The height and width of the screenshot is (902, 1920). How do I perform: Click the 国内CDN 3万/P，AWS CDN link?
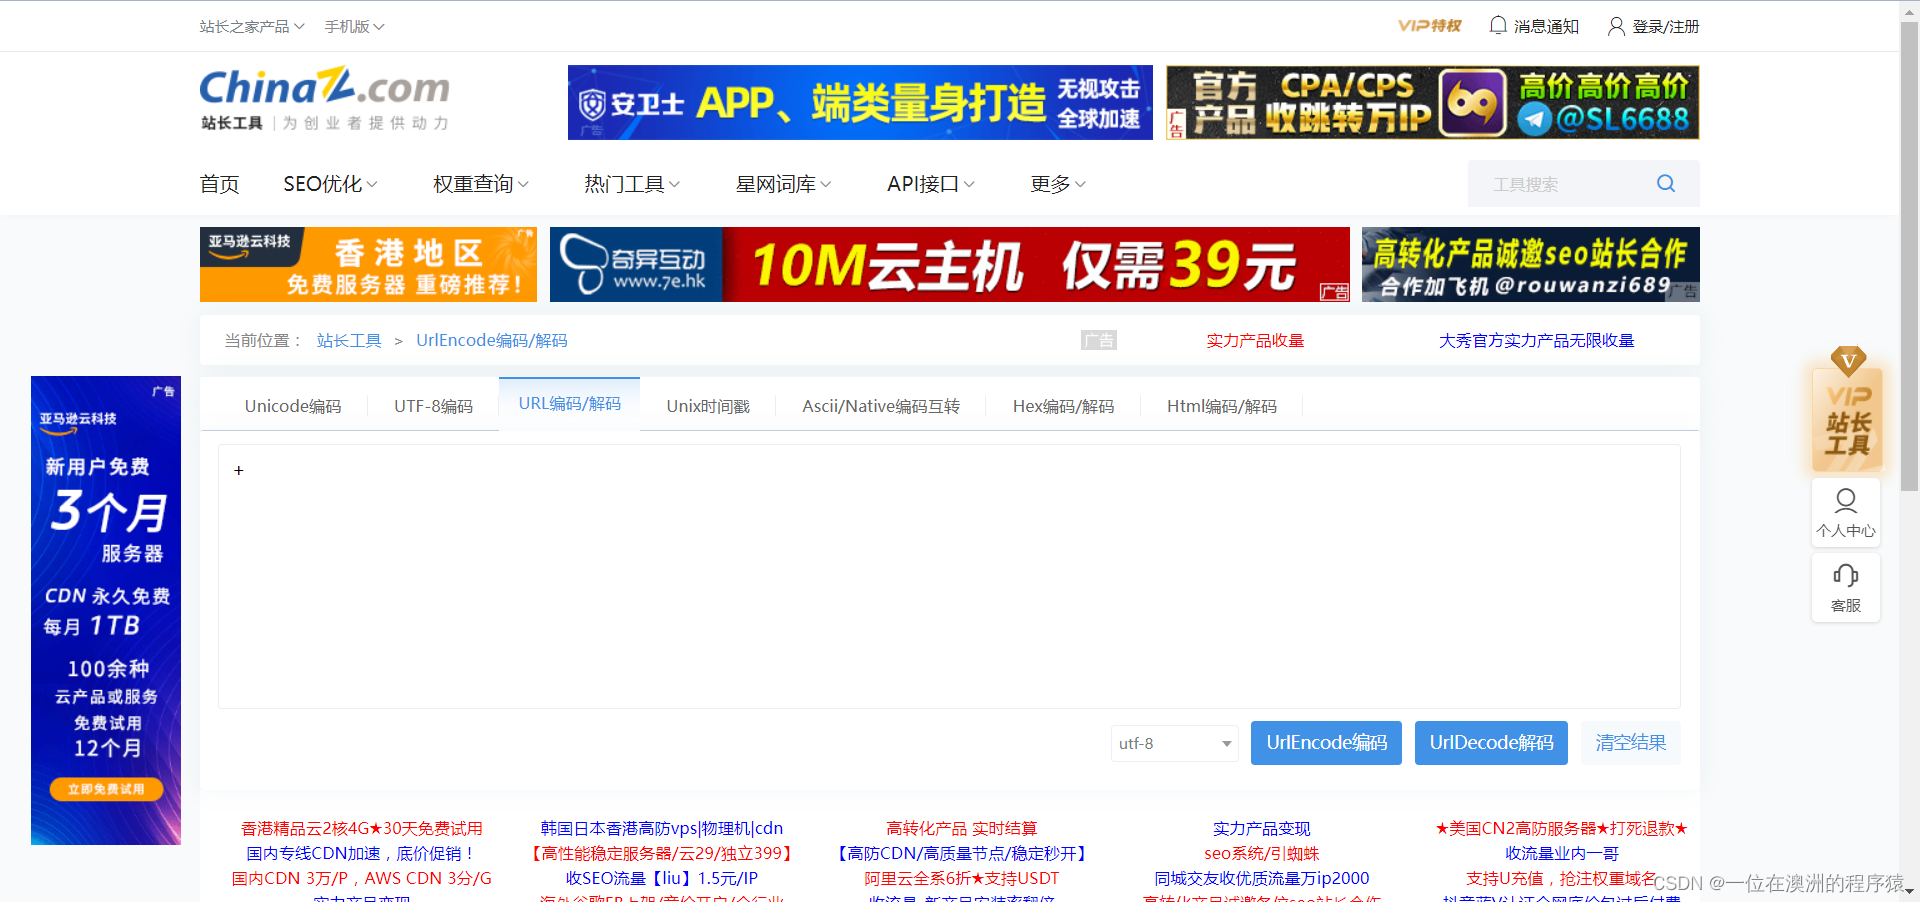click(362, 879)
